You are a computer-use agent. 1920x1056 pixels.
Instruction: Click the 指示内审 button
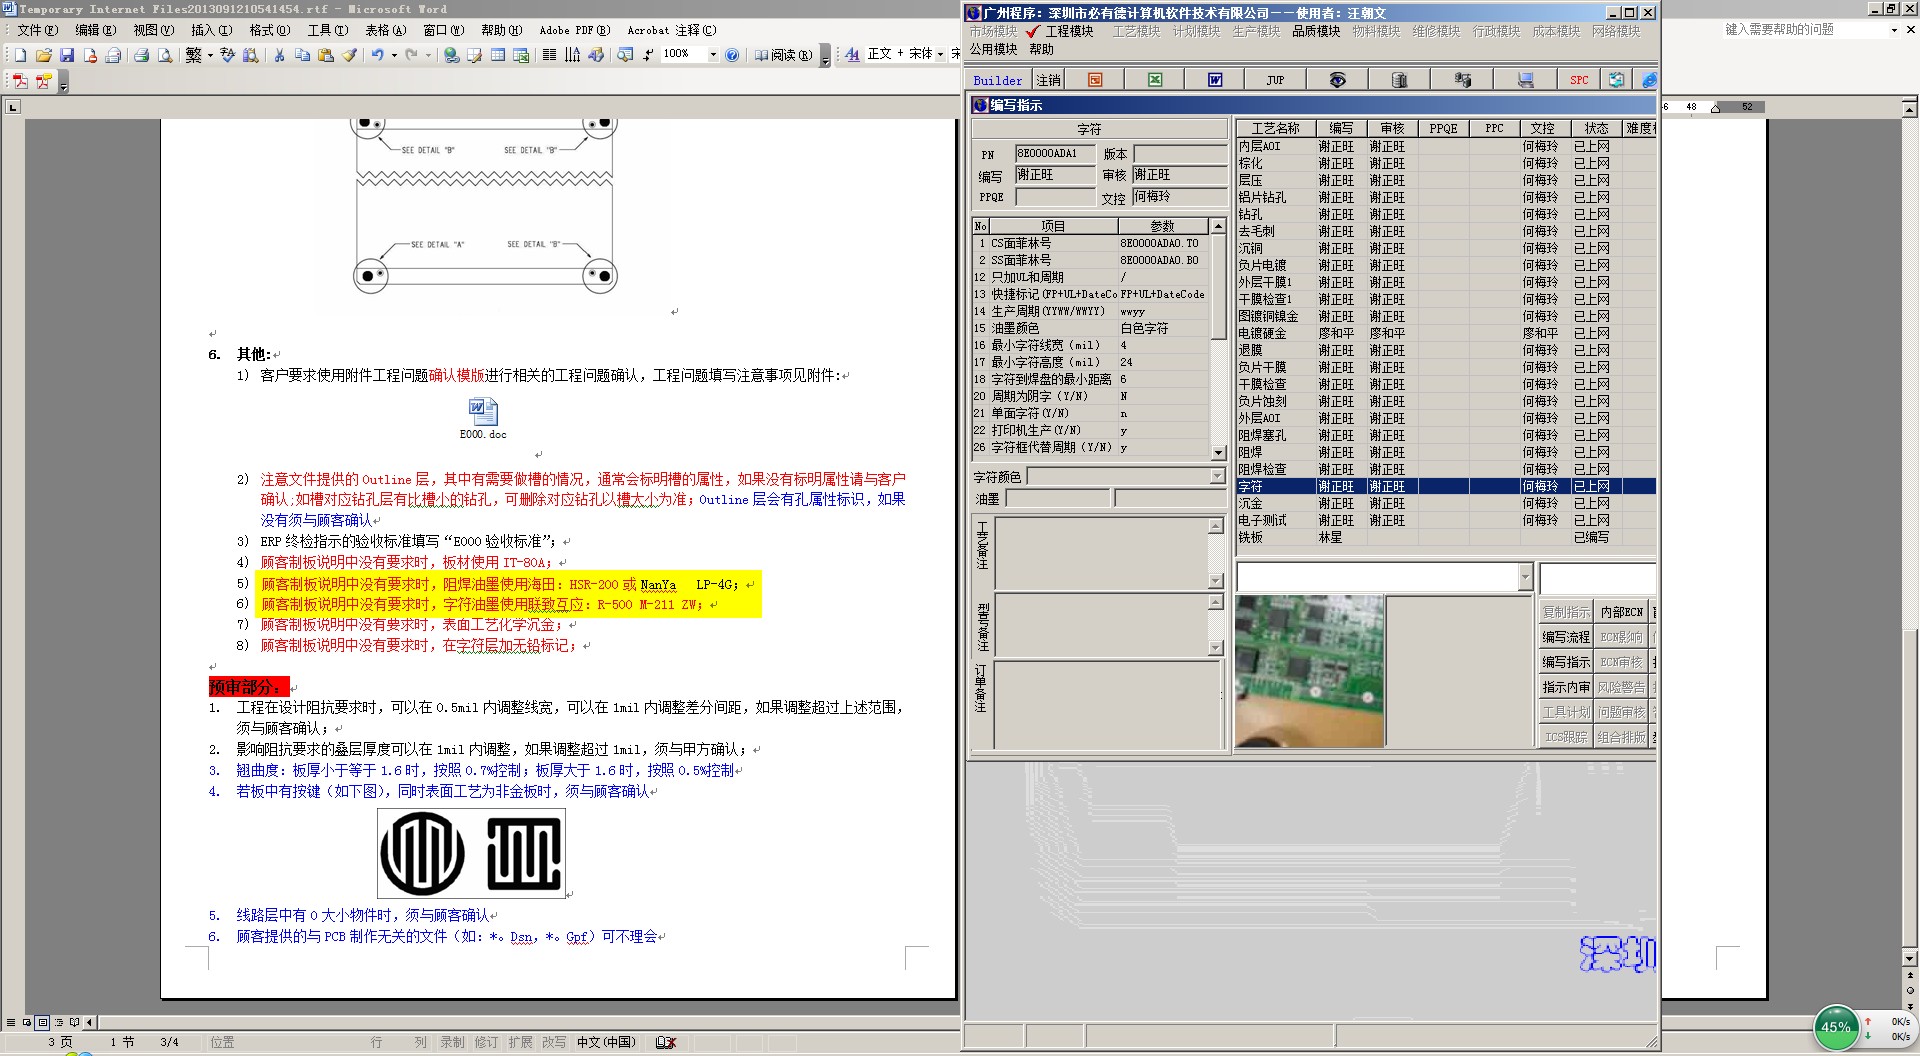(1565, 687)
